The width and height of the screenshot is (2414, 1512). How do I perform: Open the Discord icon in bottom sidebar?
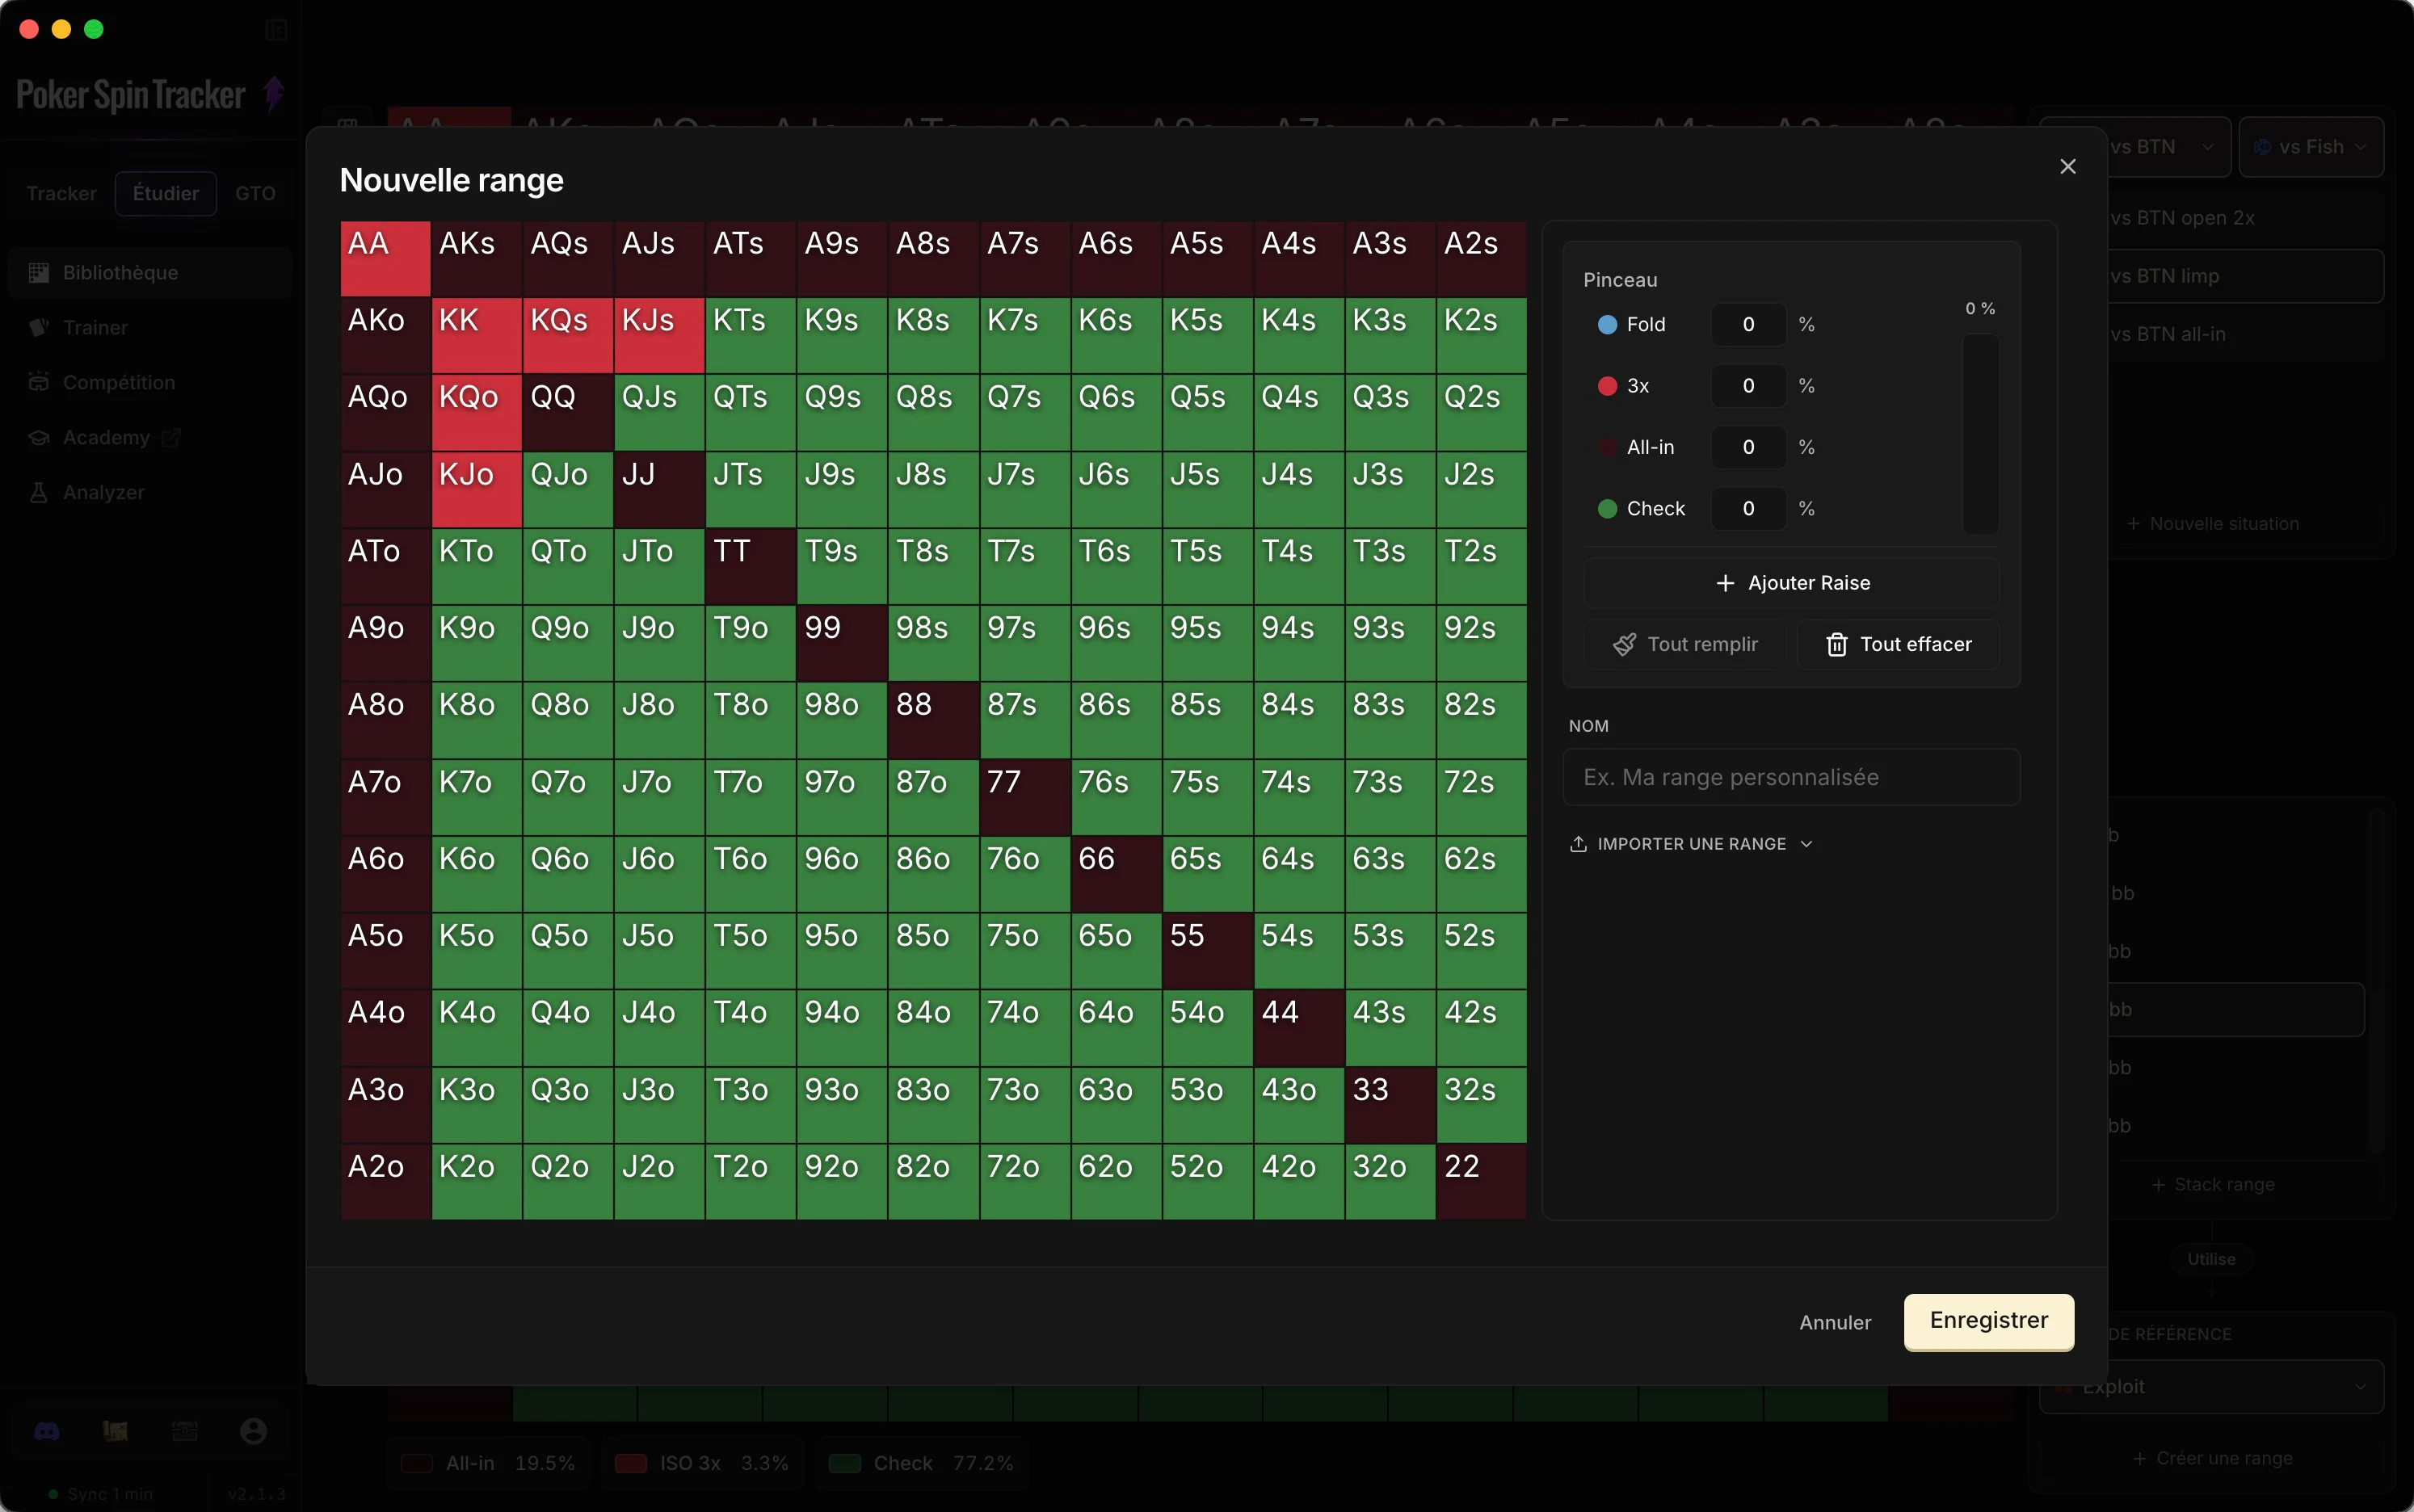coord(47,1431)
